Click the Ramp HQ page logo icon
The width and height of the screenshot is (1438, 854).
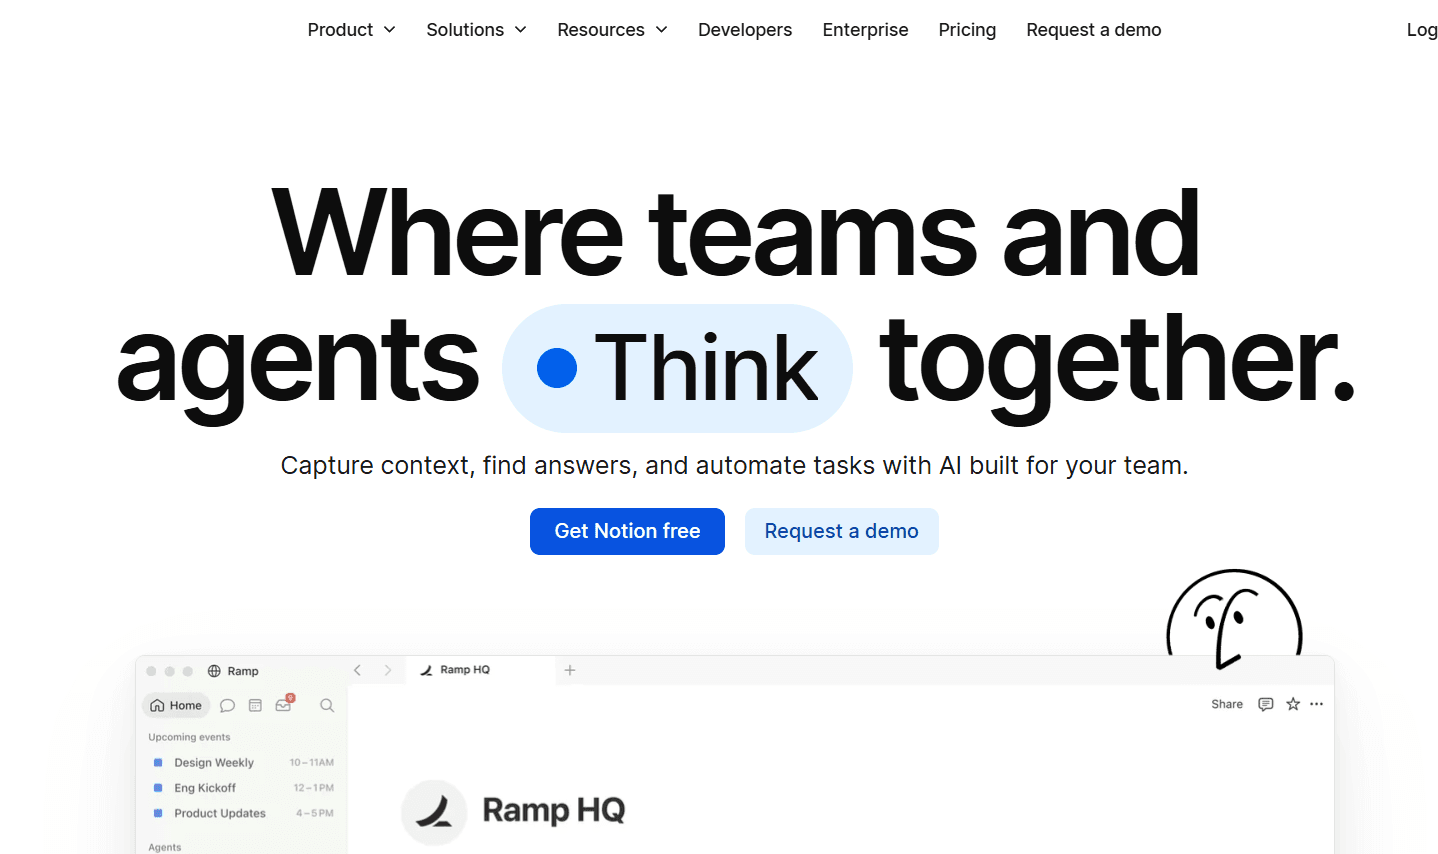pos(434,812)
